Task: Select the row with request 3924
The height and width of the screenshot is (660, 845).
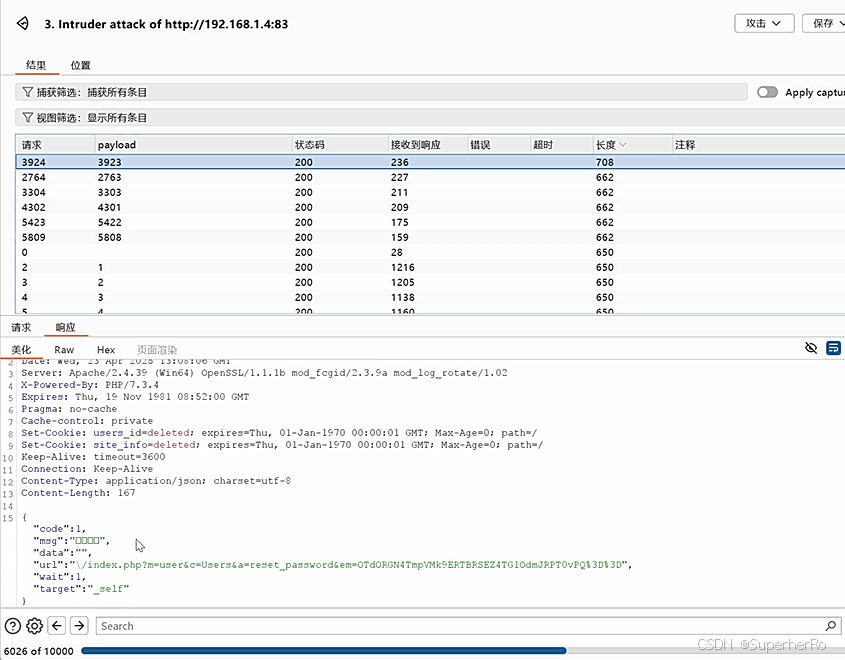Action: click(x=430, y=162)
